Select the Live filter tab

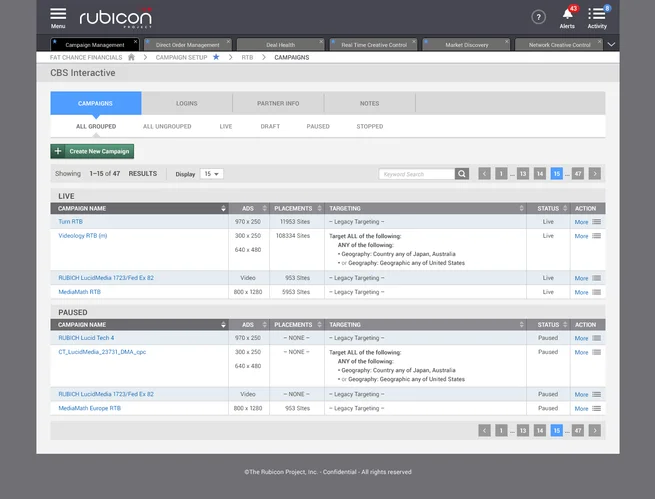pos(226,126)
